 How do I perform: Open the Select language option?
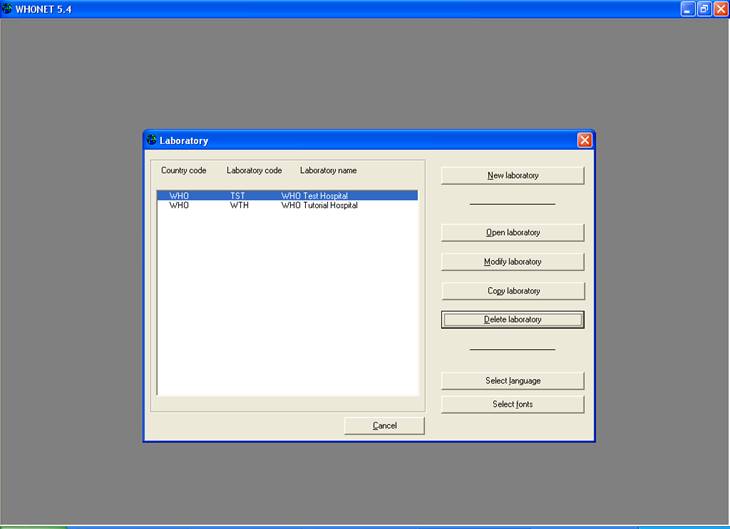pos(513,381)
